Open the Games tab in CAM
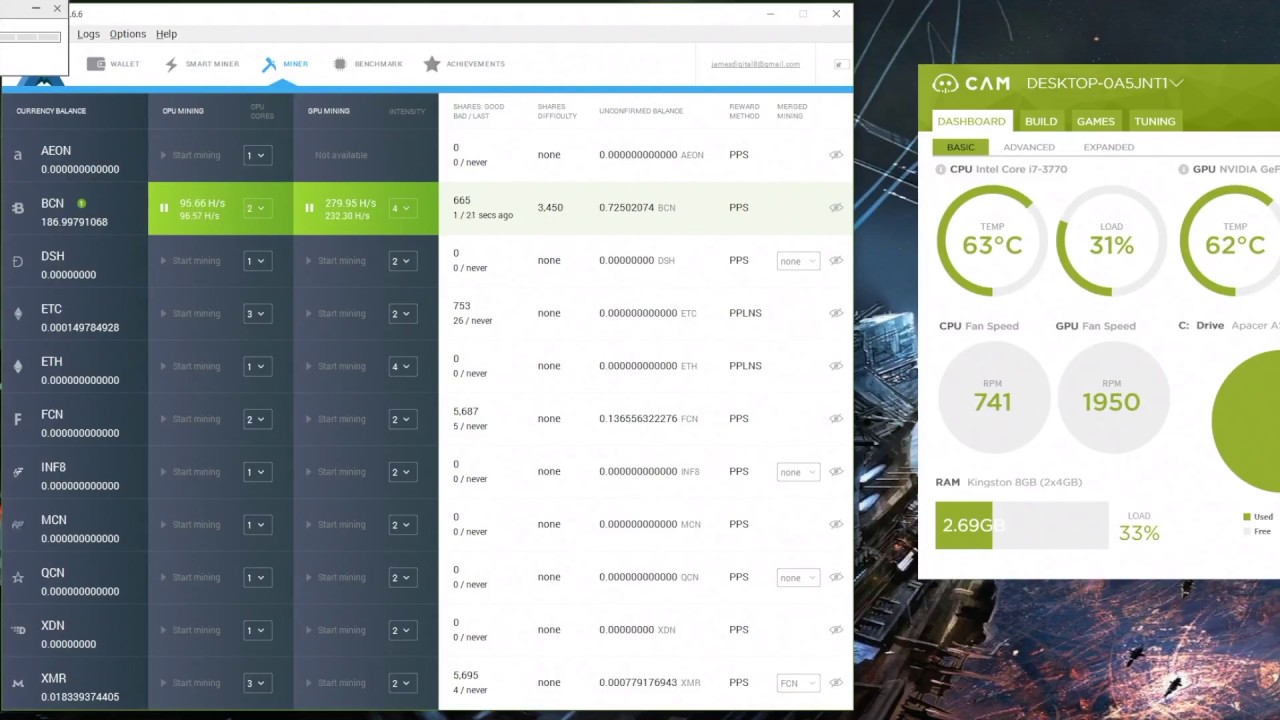This screenshot has height=720, width=1280. 1095,121
